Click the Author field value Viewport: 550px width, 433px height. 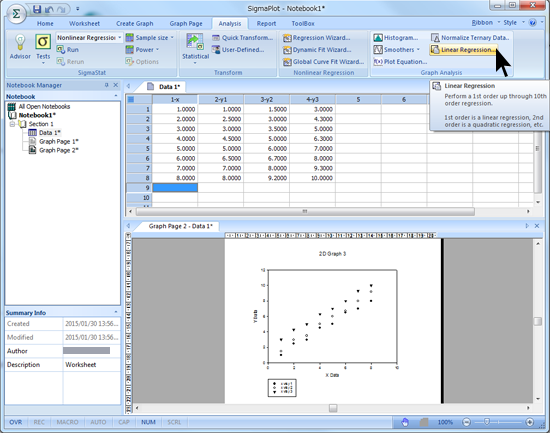coord(86,351)
